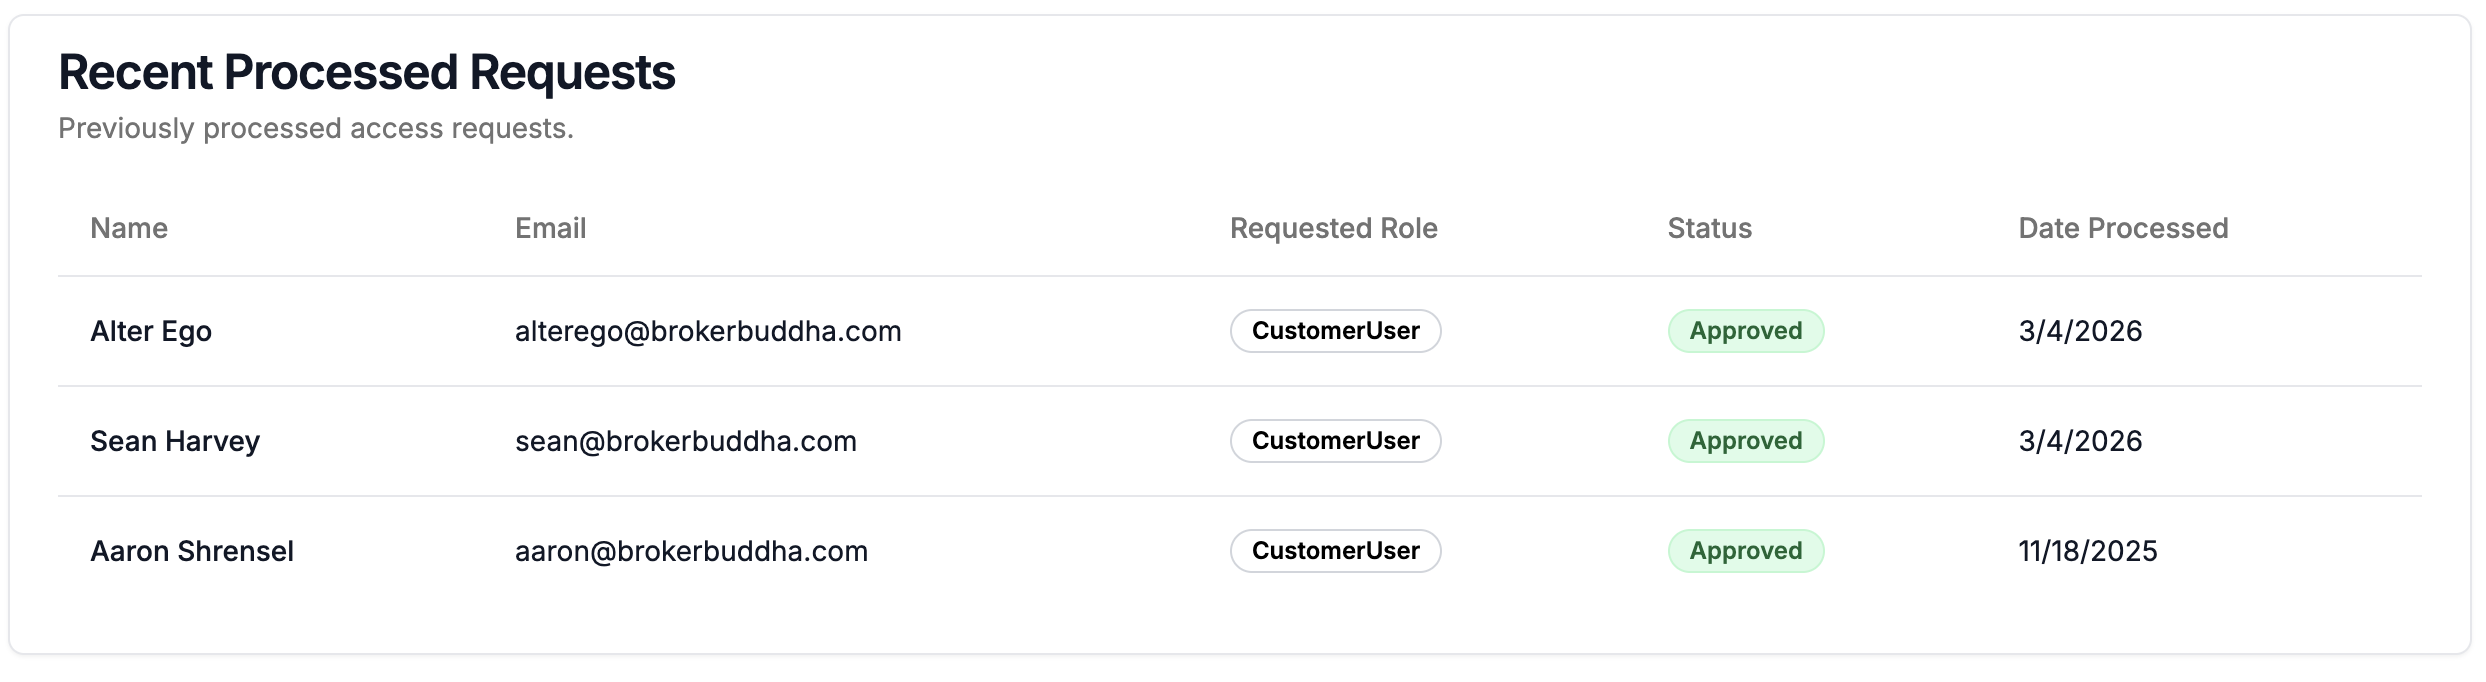
Task: Click the Date Processed column header
Action: point(2123,228)
